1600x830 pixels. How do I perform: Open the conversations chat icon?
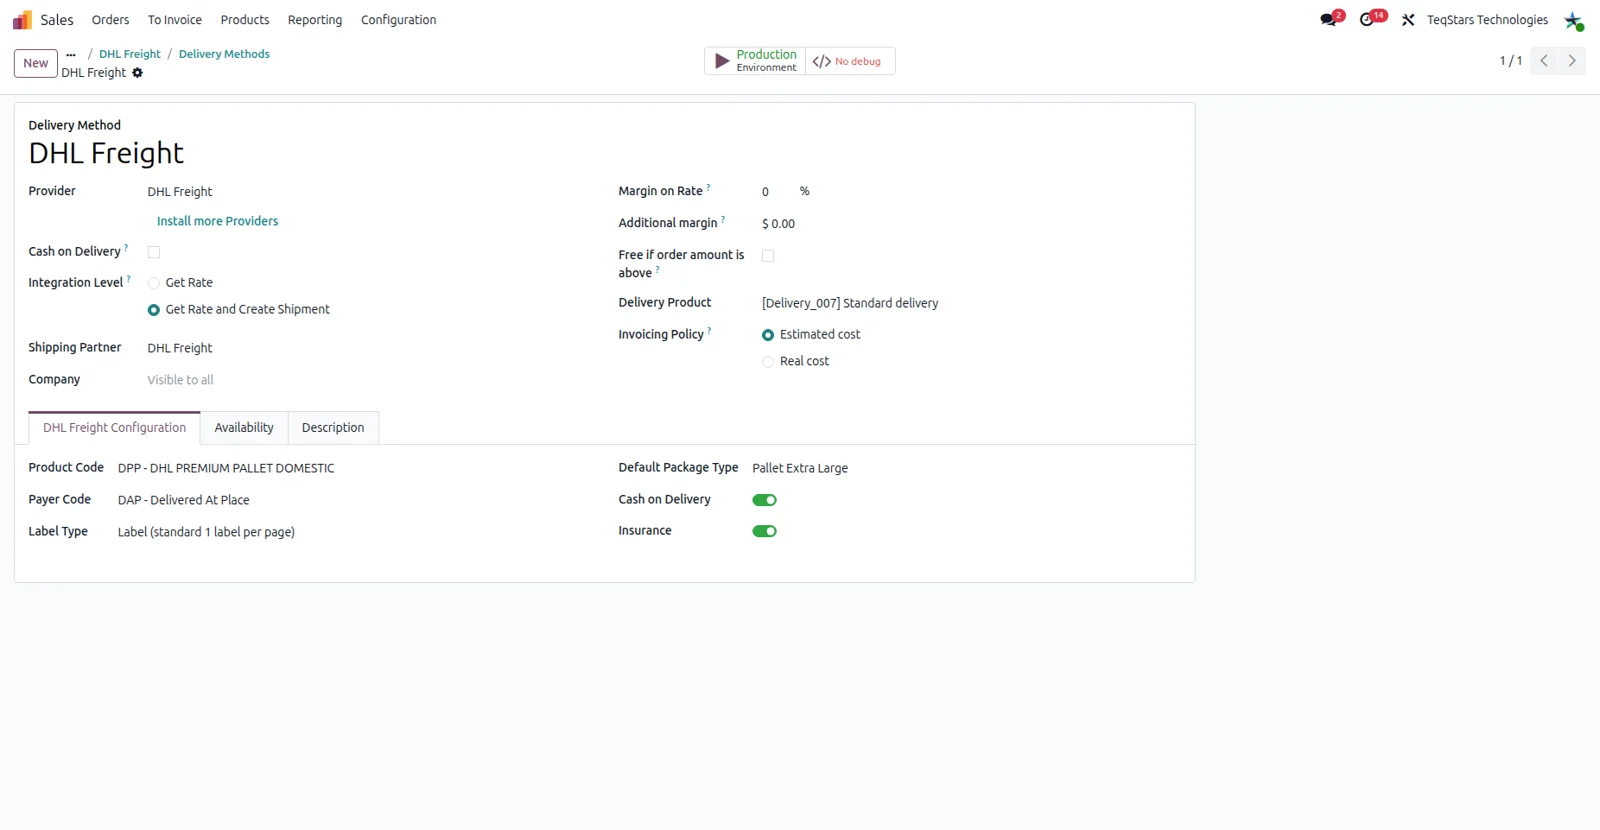[x=1328, y=20]
